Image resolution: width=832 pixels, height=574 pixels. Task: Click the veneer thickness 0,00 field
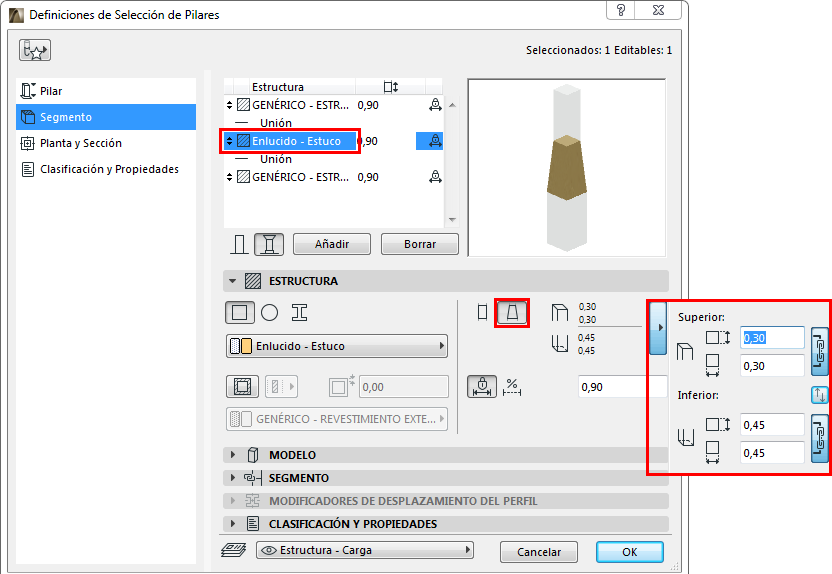(403, 387)
